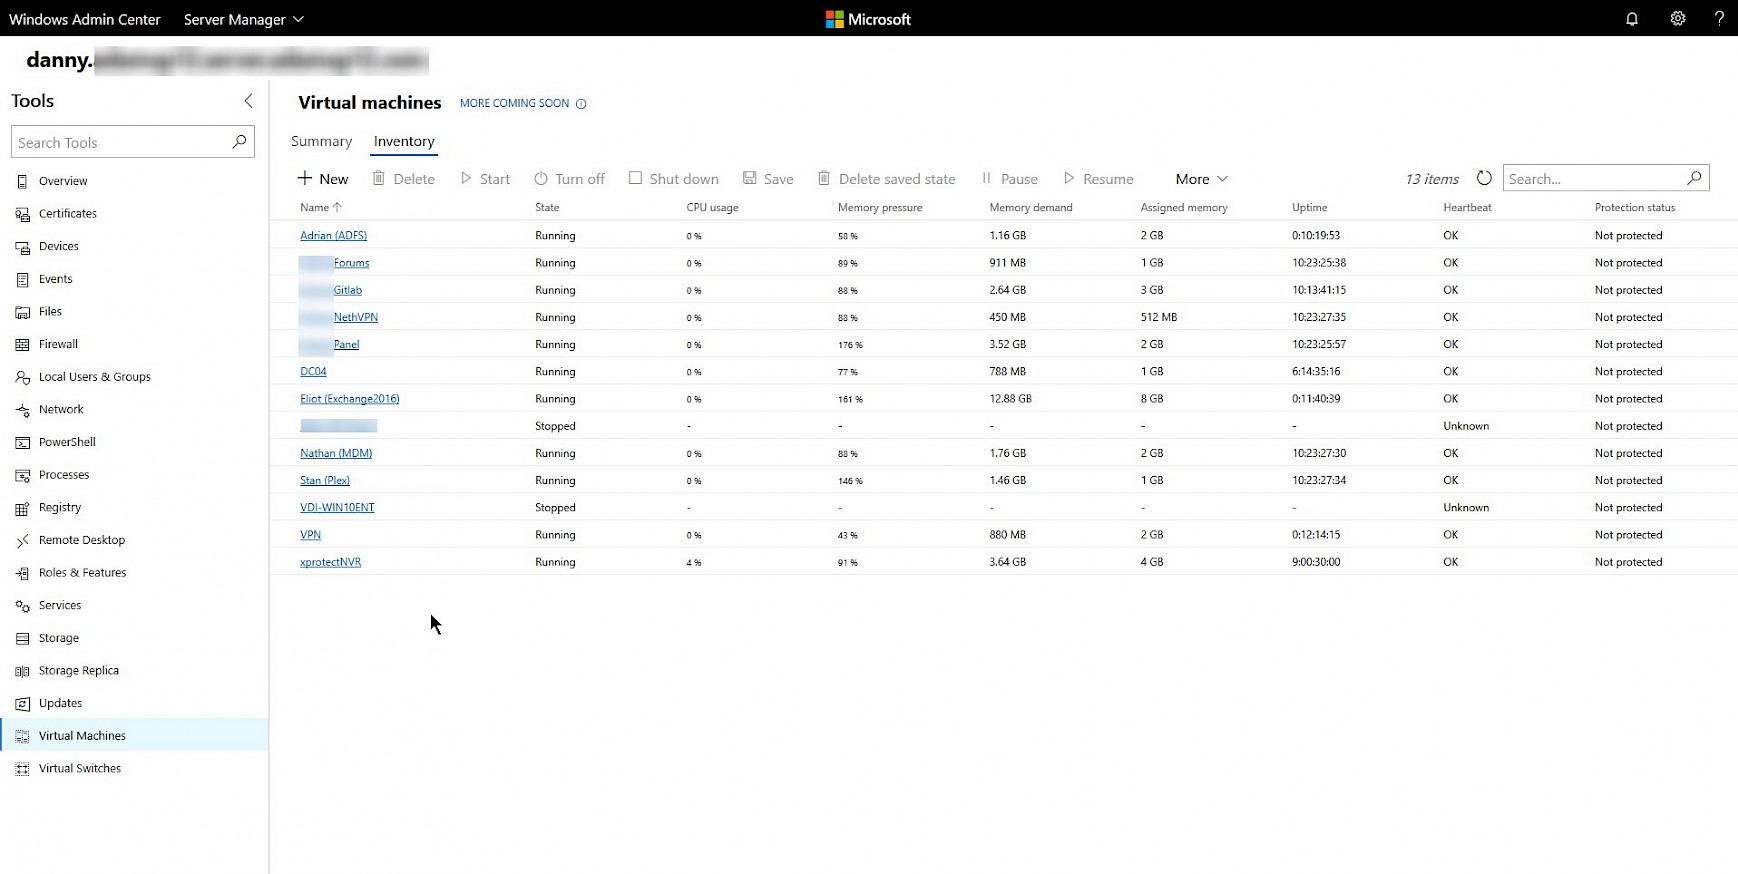Open the DC04 virtual machine link

(313, 372)
